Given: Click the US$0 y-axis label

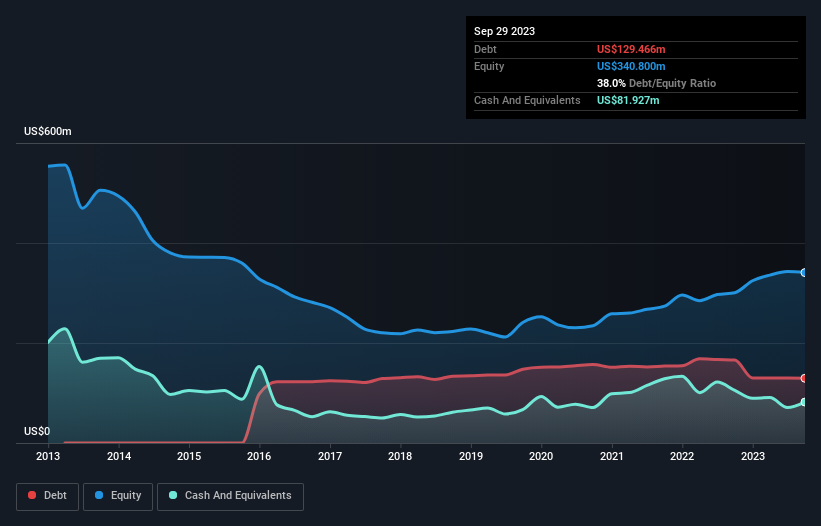Looking at the screenshot, I should [37, 431].
